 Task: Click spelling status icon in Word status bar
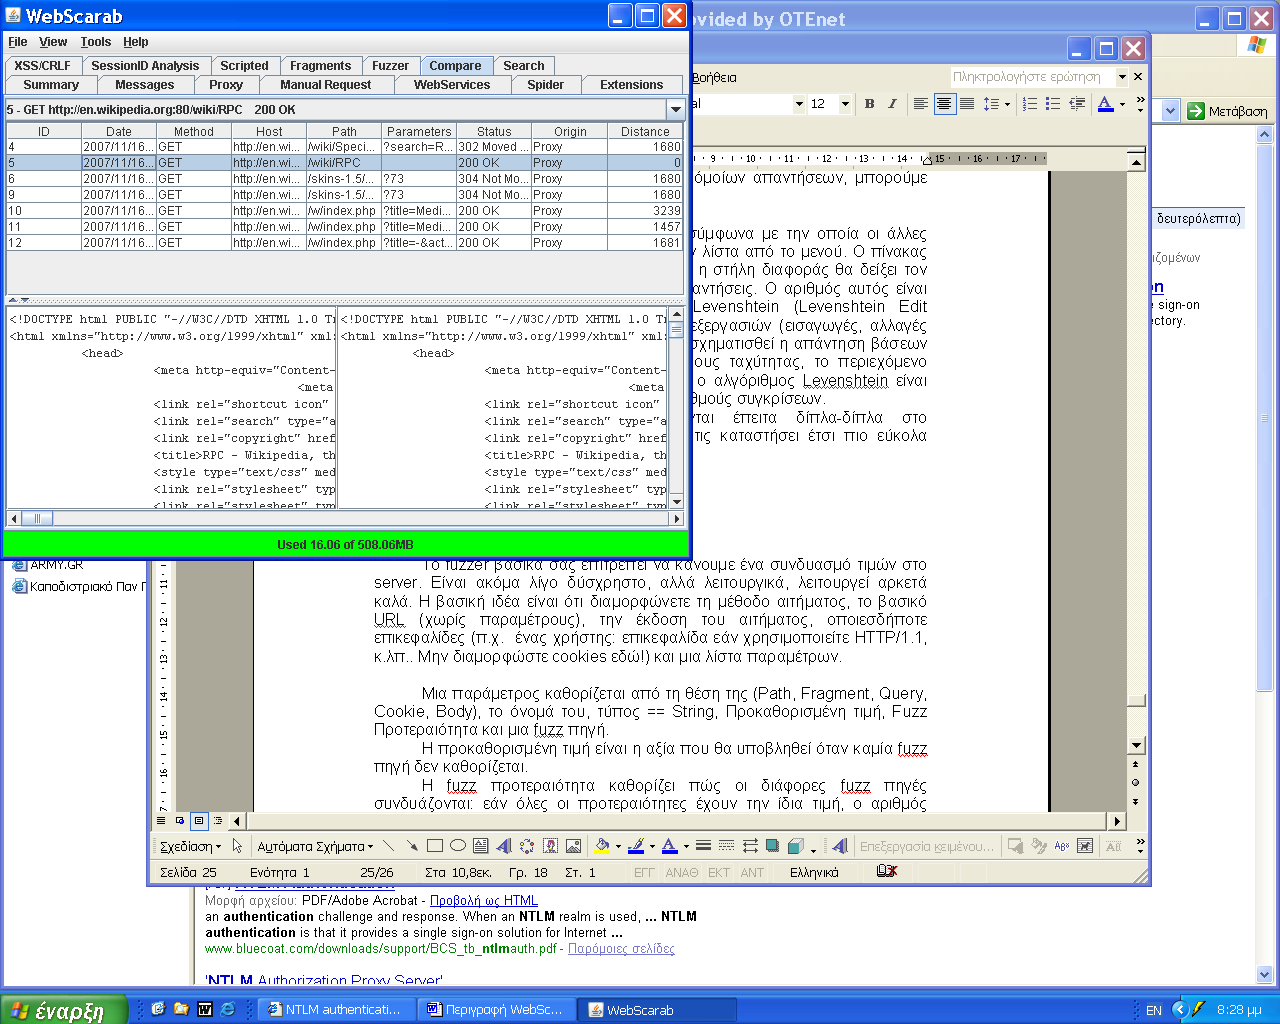click(886, 872)
